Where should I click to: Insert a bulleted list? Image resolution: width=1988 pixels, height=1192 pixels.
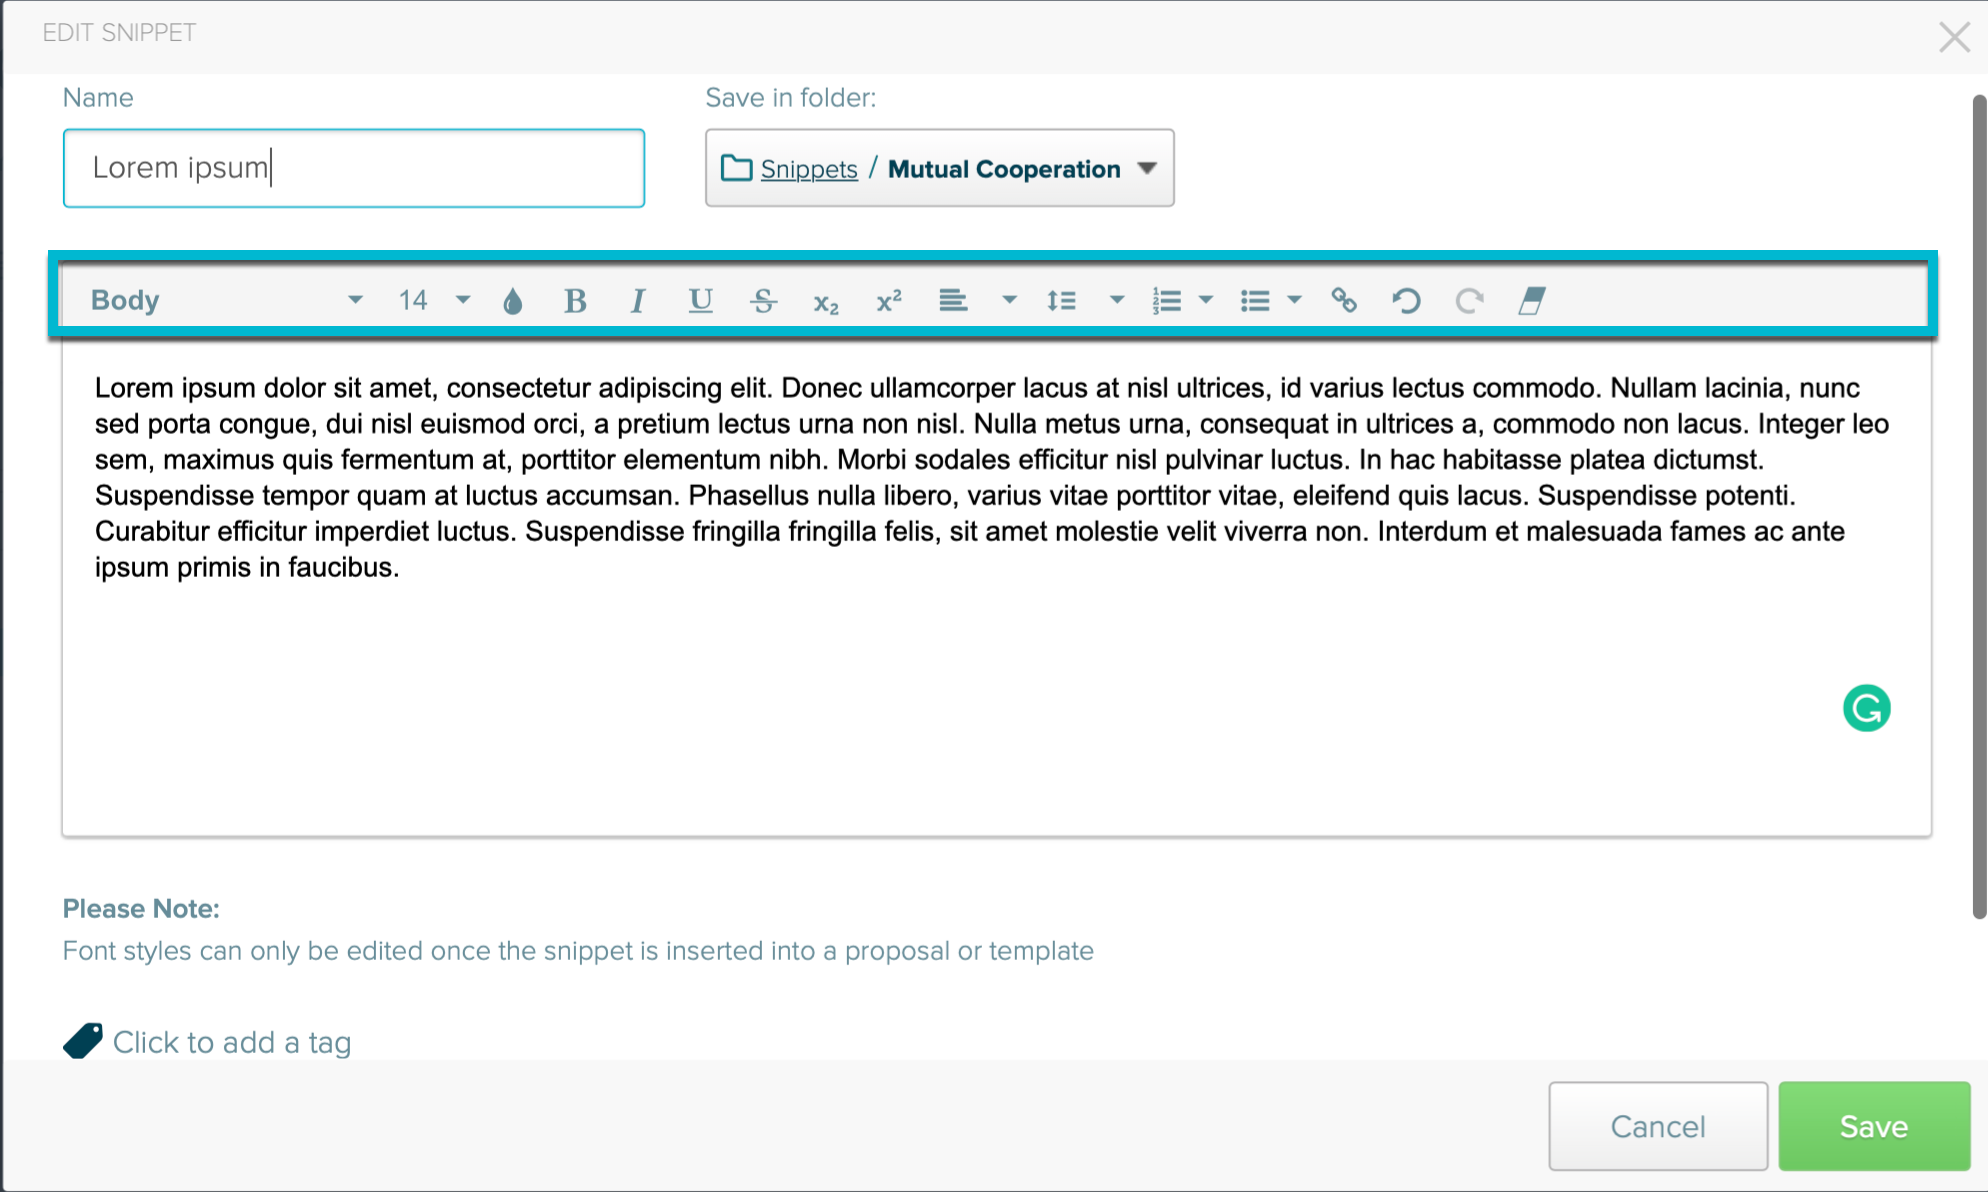tap(1255, 300)
